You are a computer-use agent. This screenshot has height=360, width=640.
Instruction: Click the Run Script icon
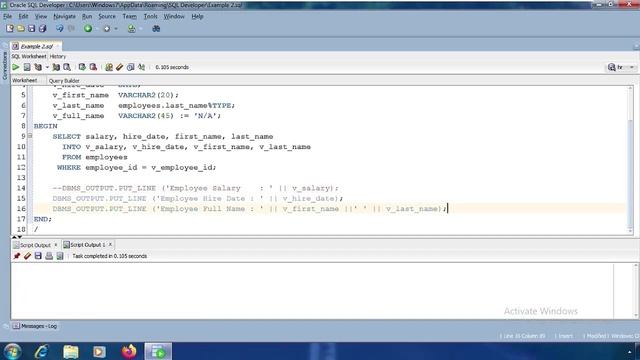27,67
